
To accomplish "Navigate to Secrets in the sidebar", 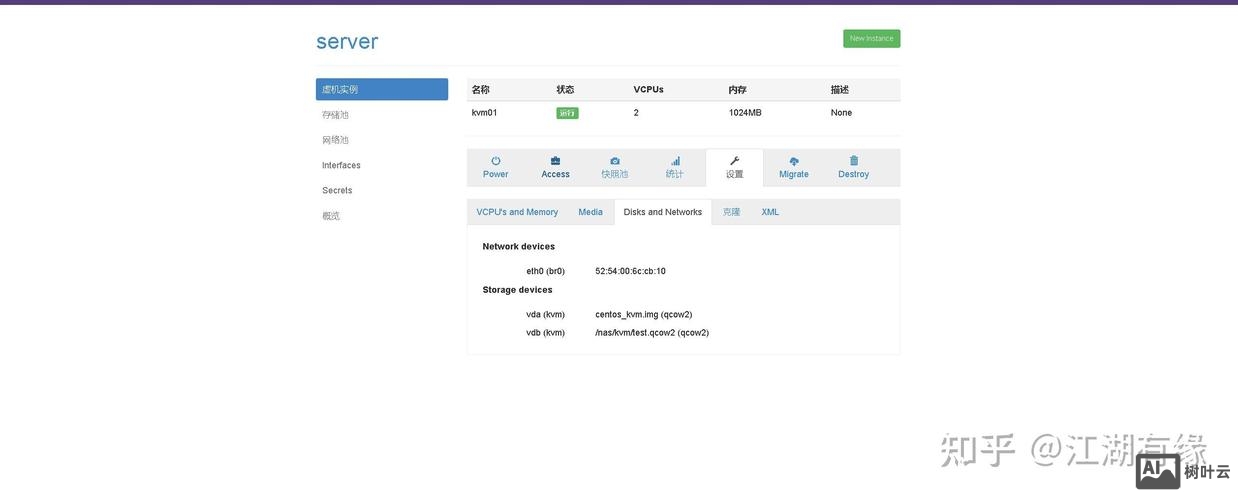I will [337, 190].
